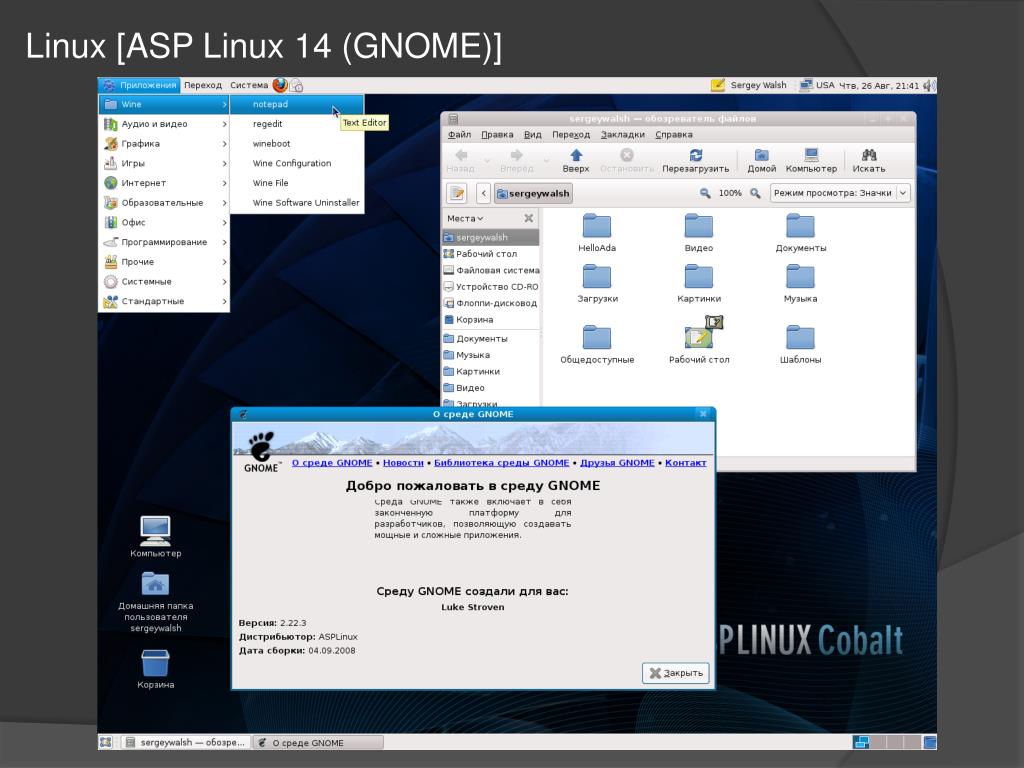Click the path bar back chevron
This screenshot has height=768, width=1024.
[483, 193]
